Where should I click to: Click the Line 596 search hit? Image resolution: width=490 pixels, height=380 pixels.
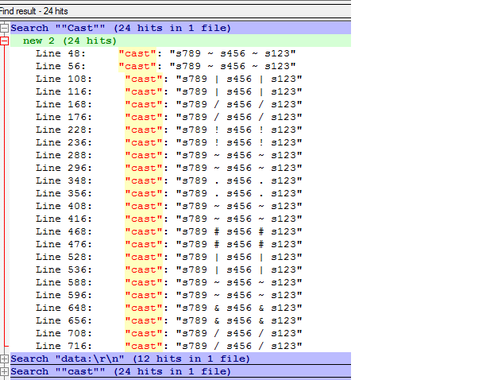(x=169, y=295)
